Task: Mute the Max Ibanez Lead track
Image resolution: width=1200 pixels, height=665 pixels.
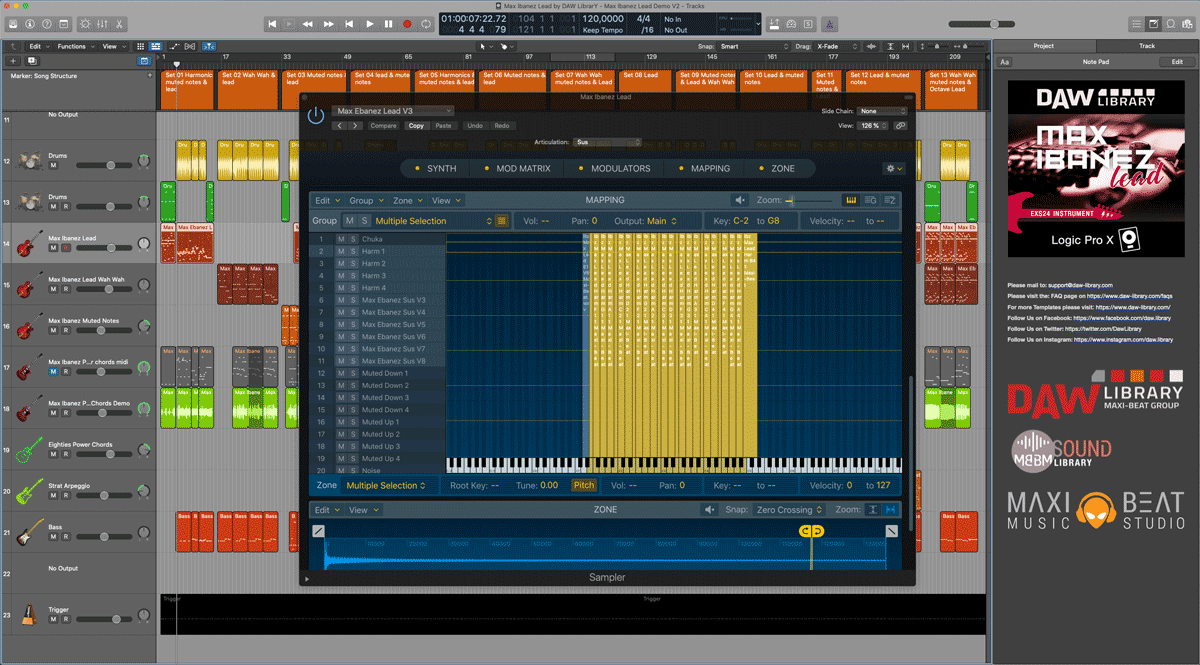Action: pyautogui.click(x=54, y=247)
